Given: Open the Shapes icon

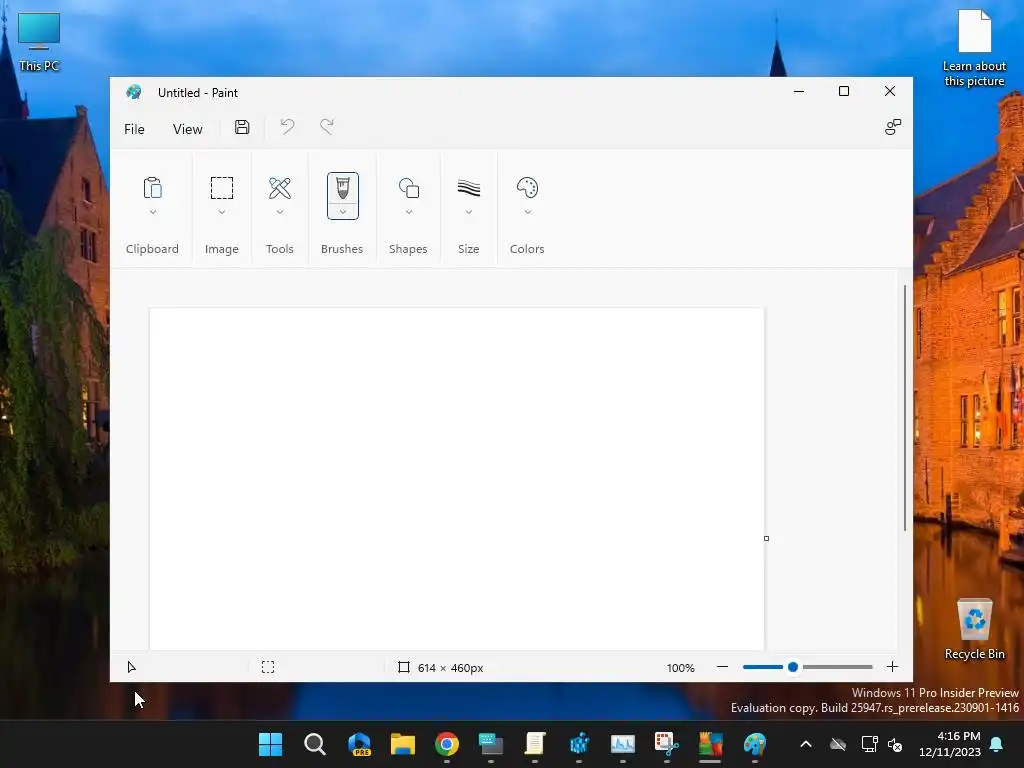Looking at the screenshot, I should (x=409, y=188).
